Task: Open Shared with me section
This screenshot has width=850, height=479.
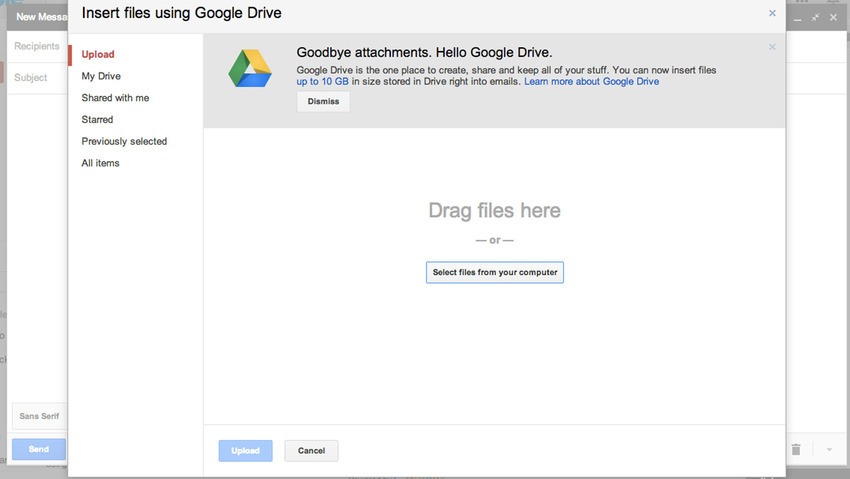Action: (x=115, y=98)
